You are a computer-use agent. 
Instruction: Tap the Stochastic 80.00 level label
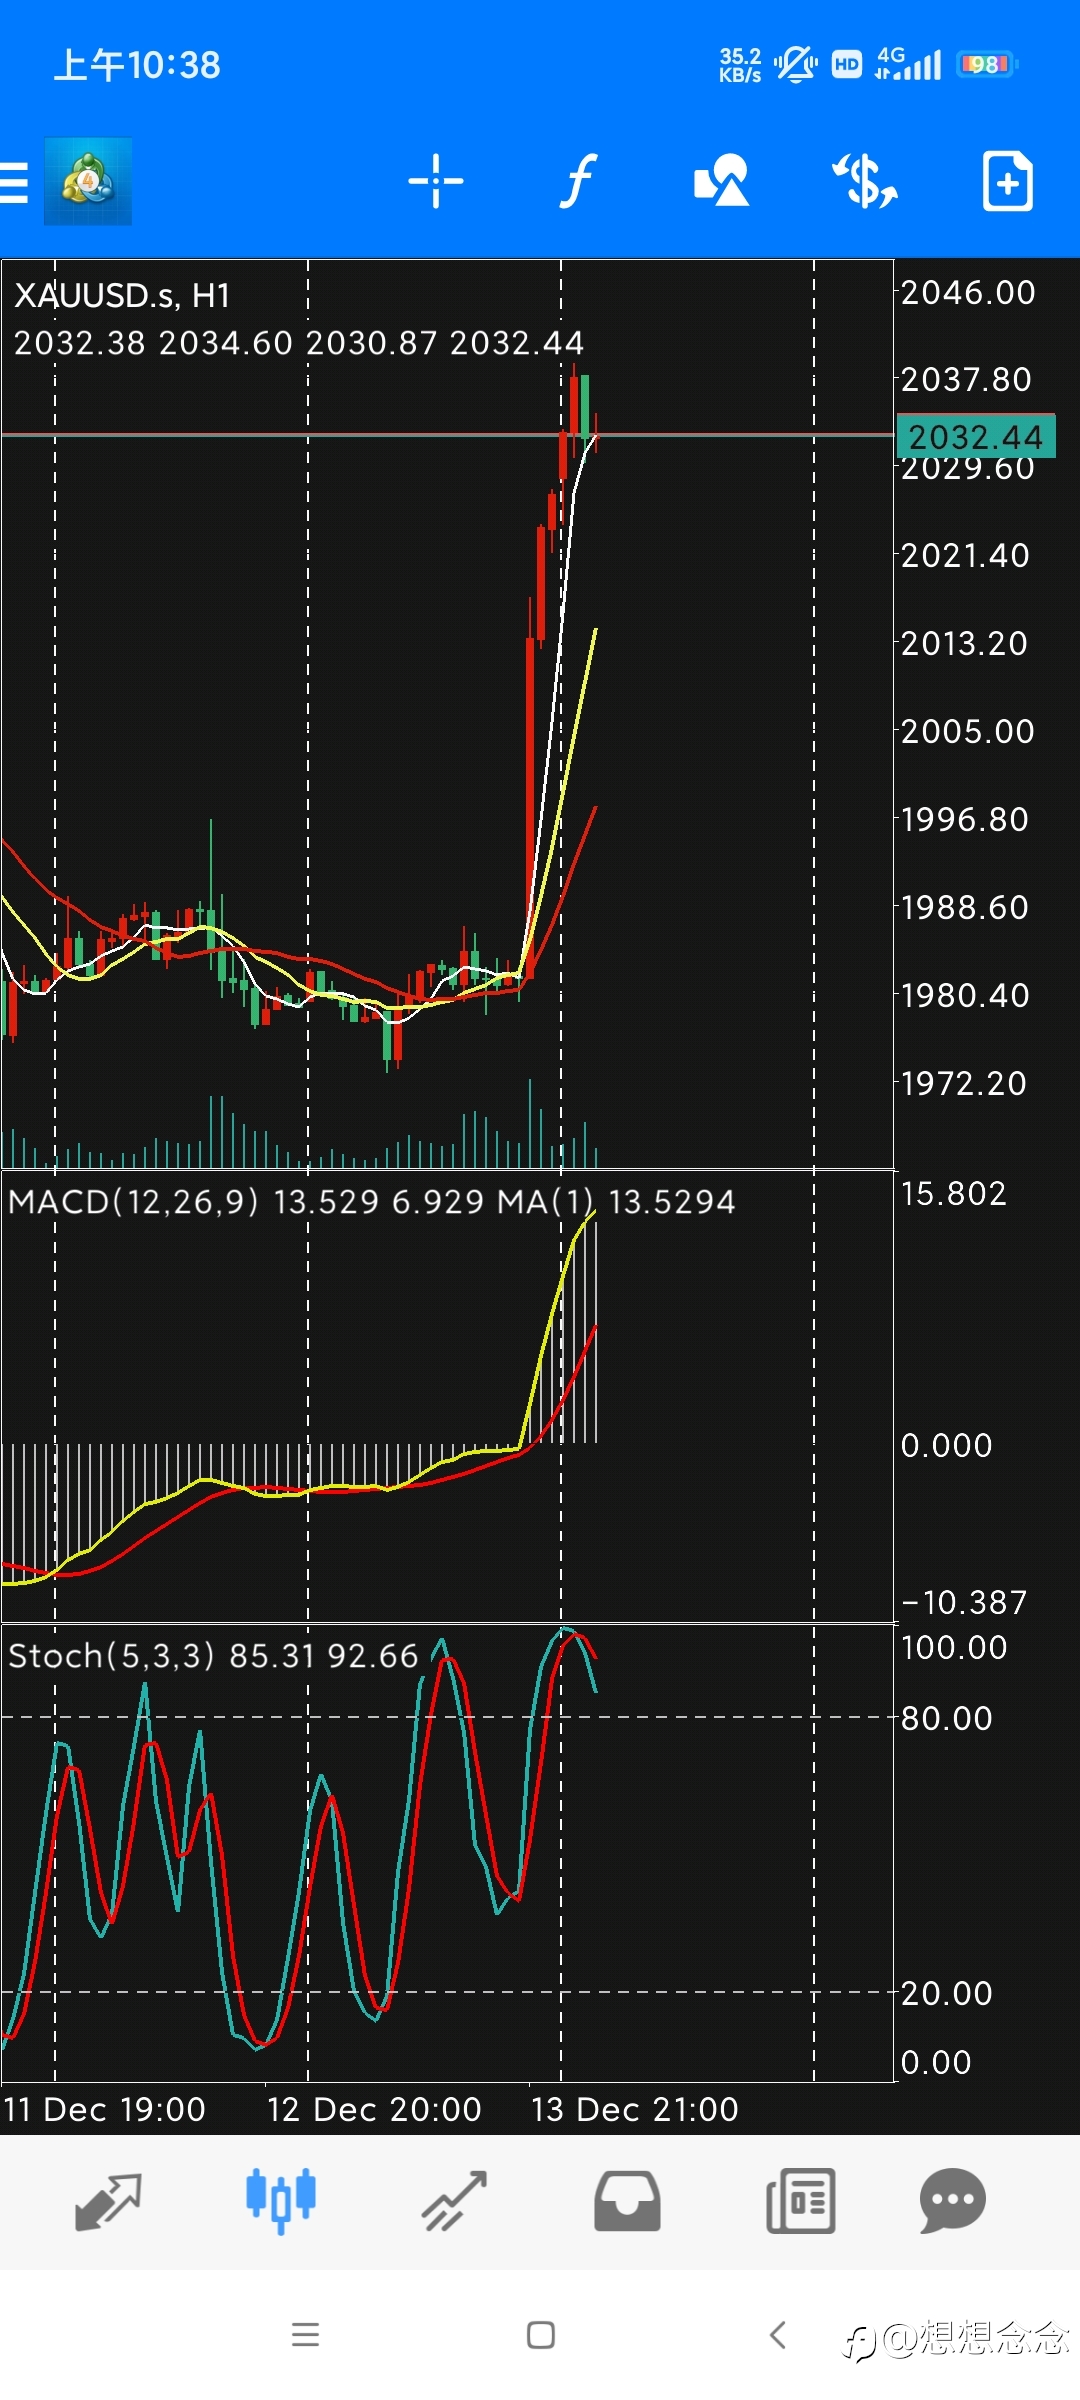[947, 1718]
